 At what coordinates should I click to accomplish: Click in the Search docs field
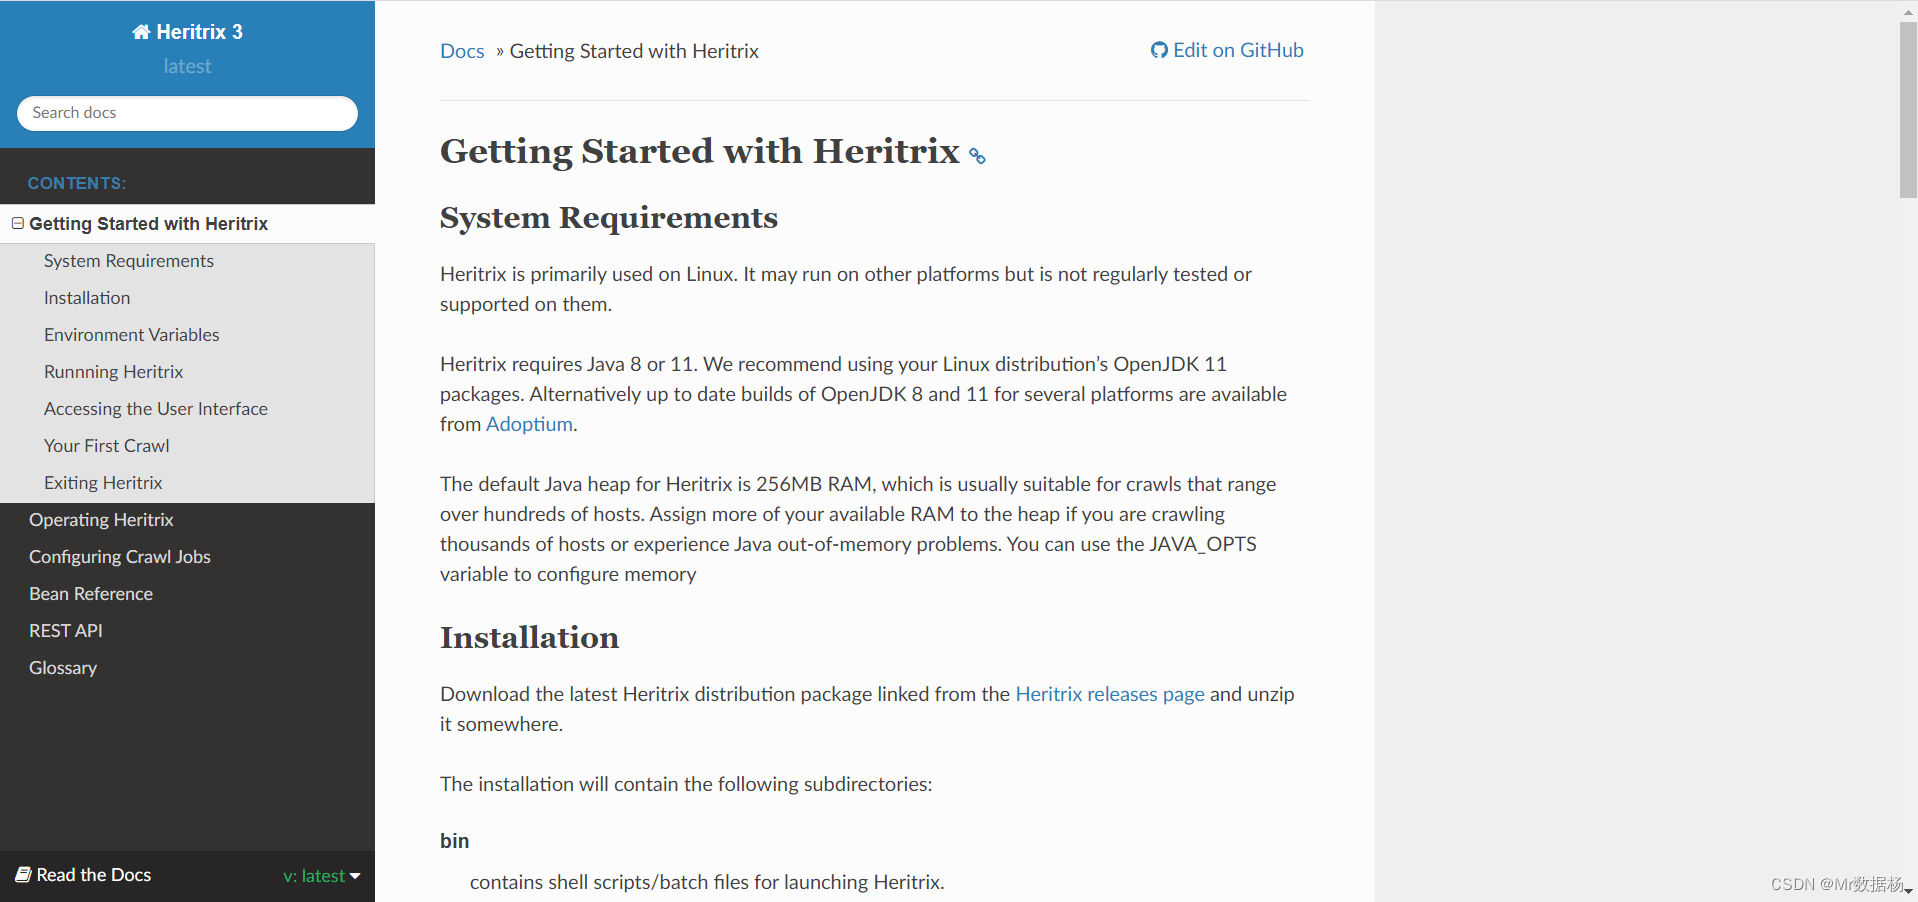[187, 113]
